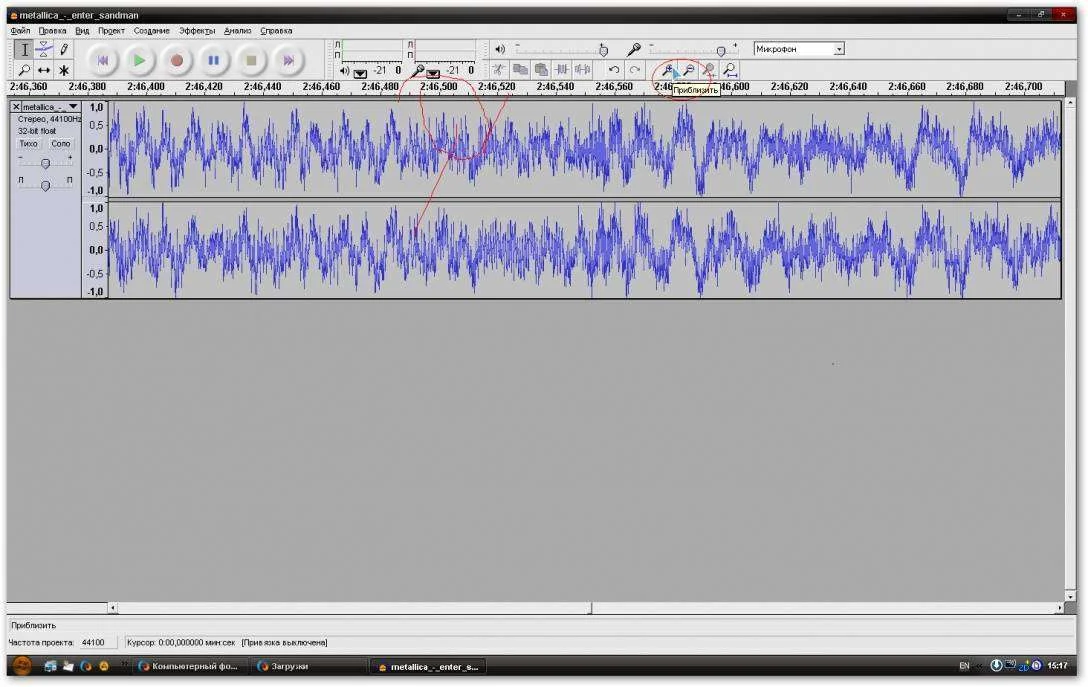
Task: Select the Selection (I-beam) tool
Action: [x=24, y=49]
